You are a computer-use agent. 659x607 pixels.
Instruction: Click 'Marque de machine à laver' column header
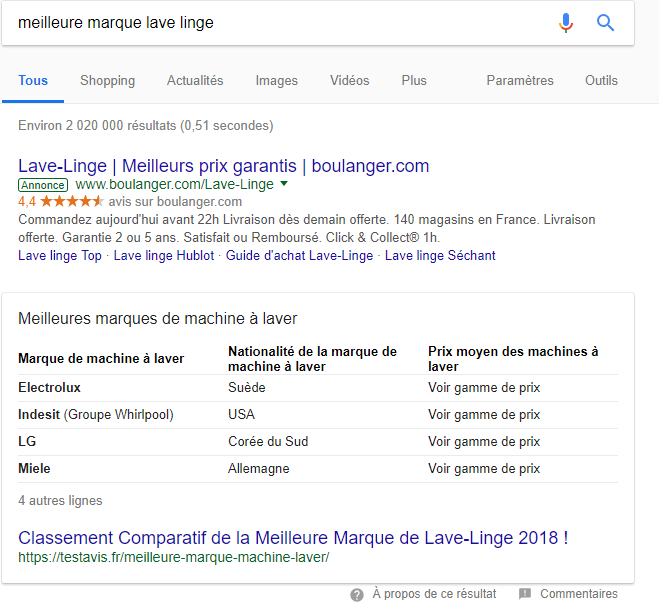[x=101, y=359]
